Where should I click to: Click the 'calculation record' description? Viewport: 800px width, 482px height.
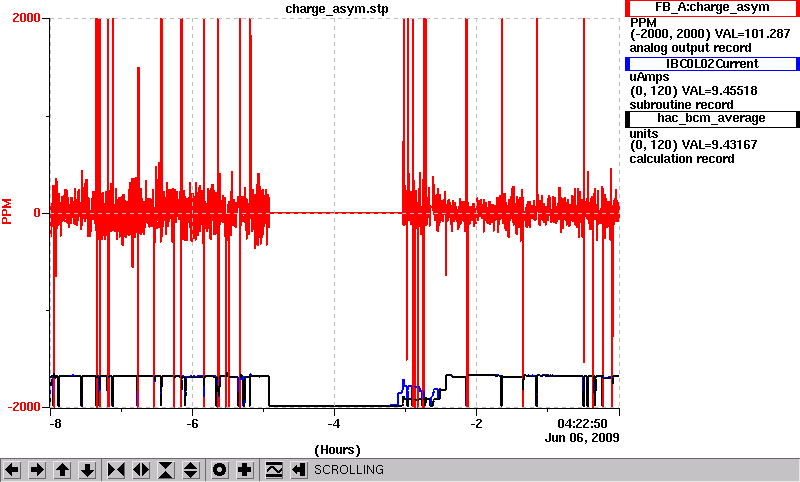coord(682,159)
